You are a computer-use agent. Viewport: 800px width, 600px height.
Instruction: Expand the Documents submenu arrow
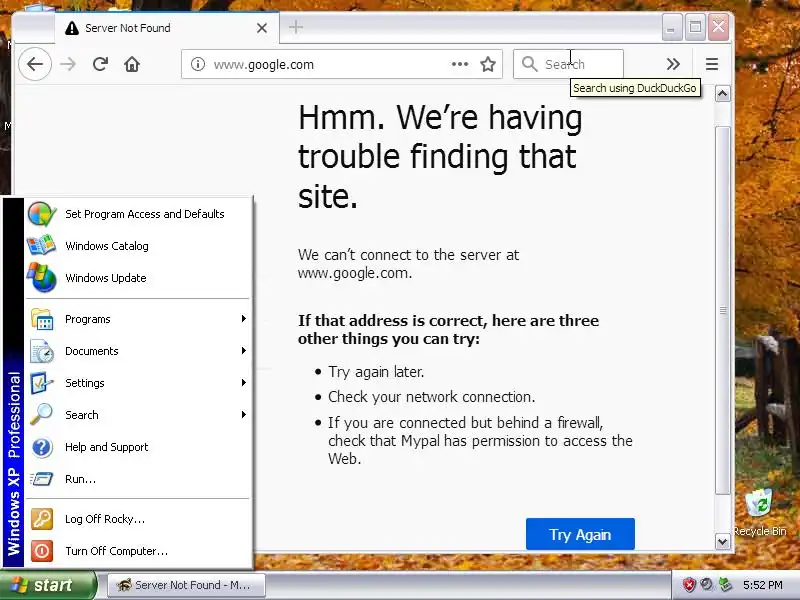(244, 351)
